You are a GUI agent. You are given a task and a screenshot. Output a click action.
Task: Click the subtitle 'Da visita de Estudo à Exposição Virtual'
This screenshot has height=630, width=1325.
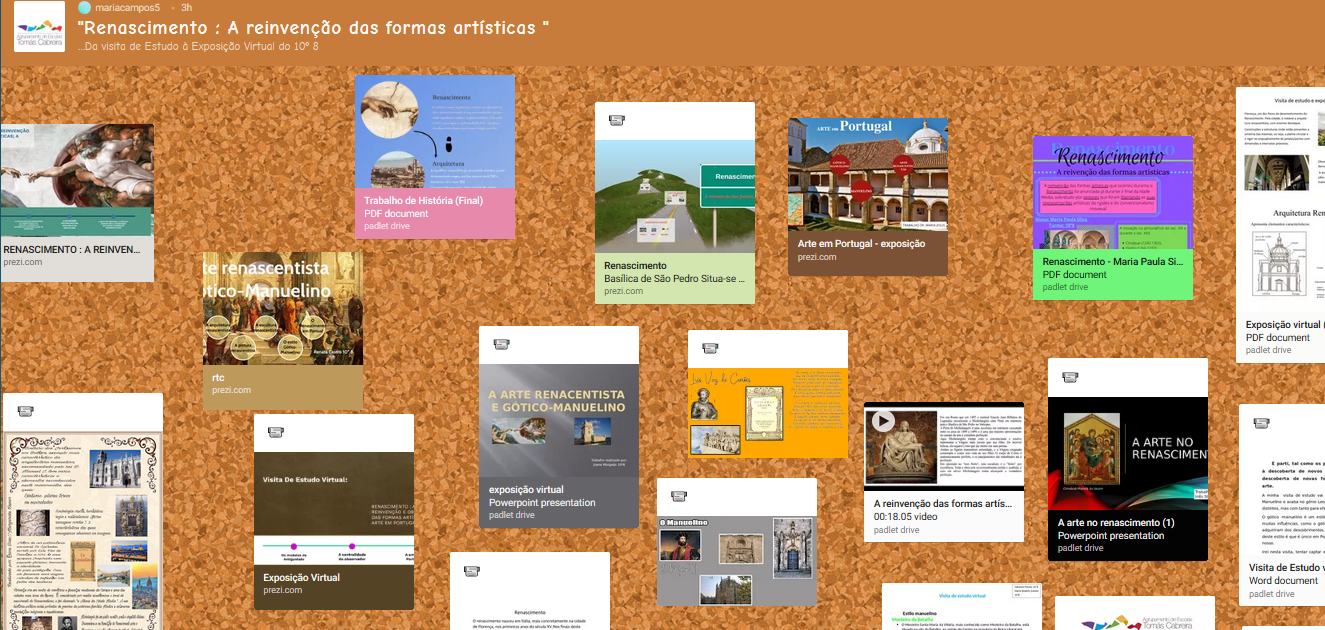[x=198, y=46]
